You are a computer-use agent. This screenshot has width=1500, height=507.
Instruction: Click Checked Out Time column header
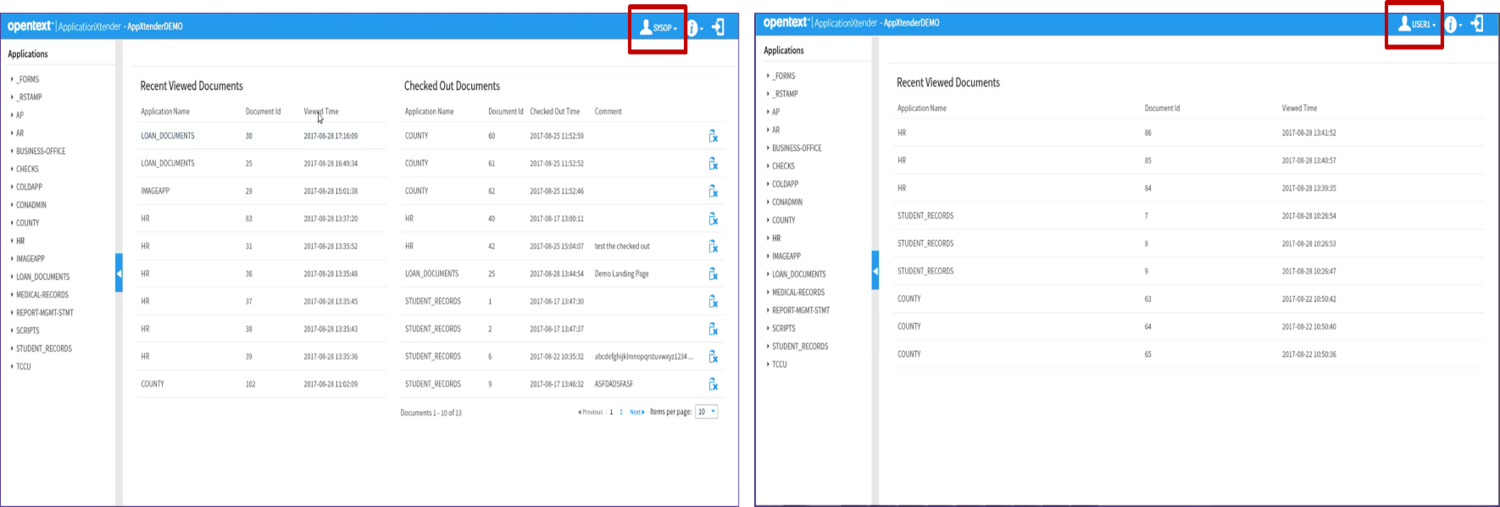555,112
